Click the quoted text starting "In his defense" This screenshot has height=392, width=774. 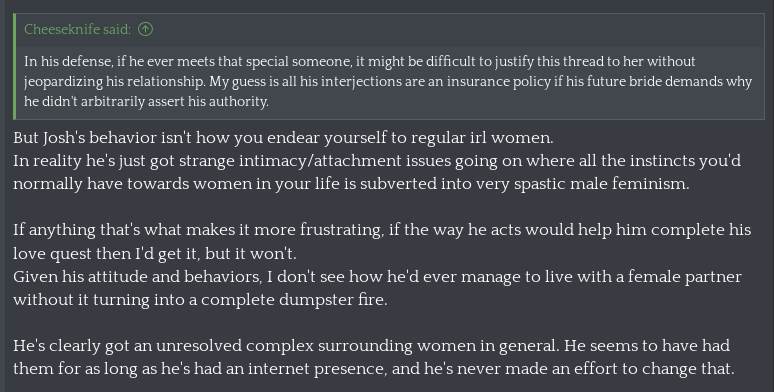pyautogui.click(x=388, y=81)
